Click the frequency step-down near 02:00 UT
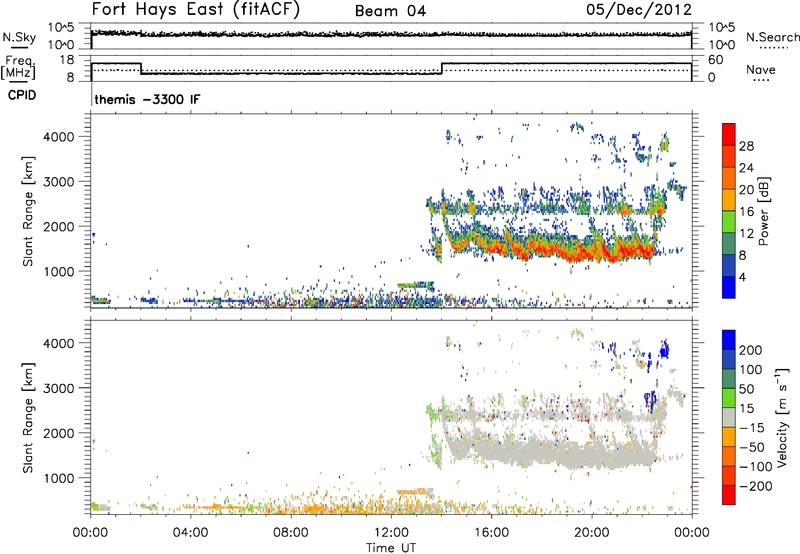This screenshot has height=554, width=800. pos(141,69)
